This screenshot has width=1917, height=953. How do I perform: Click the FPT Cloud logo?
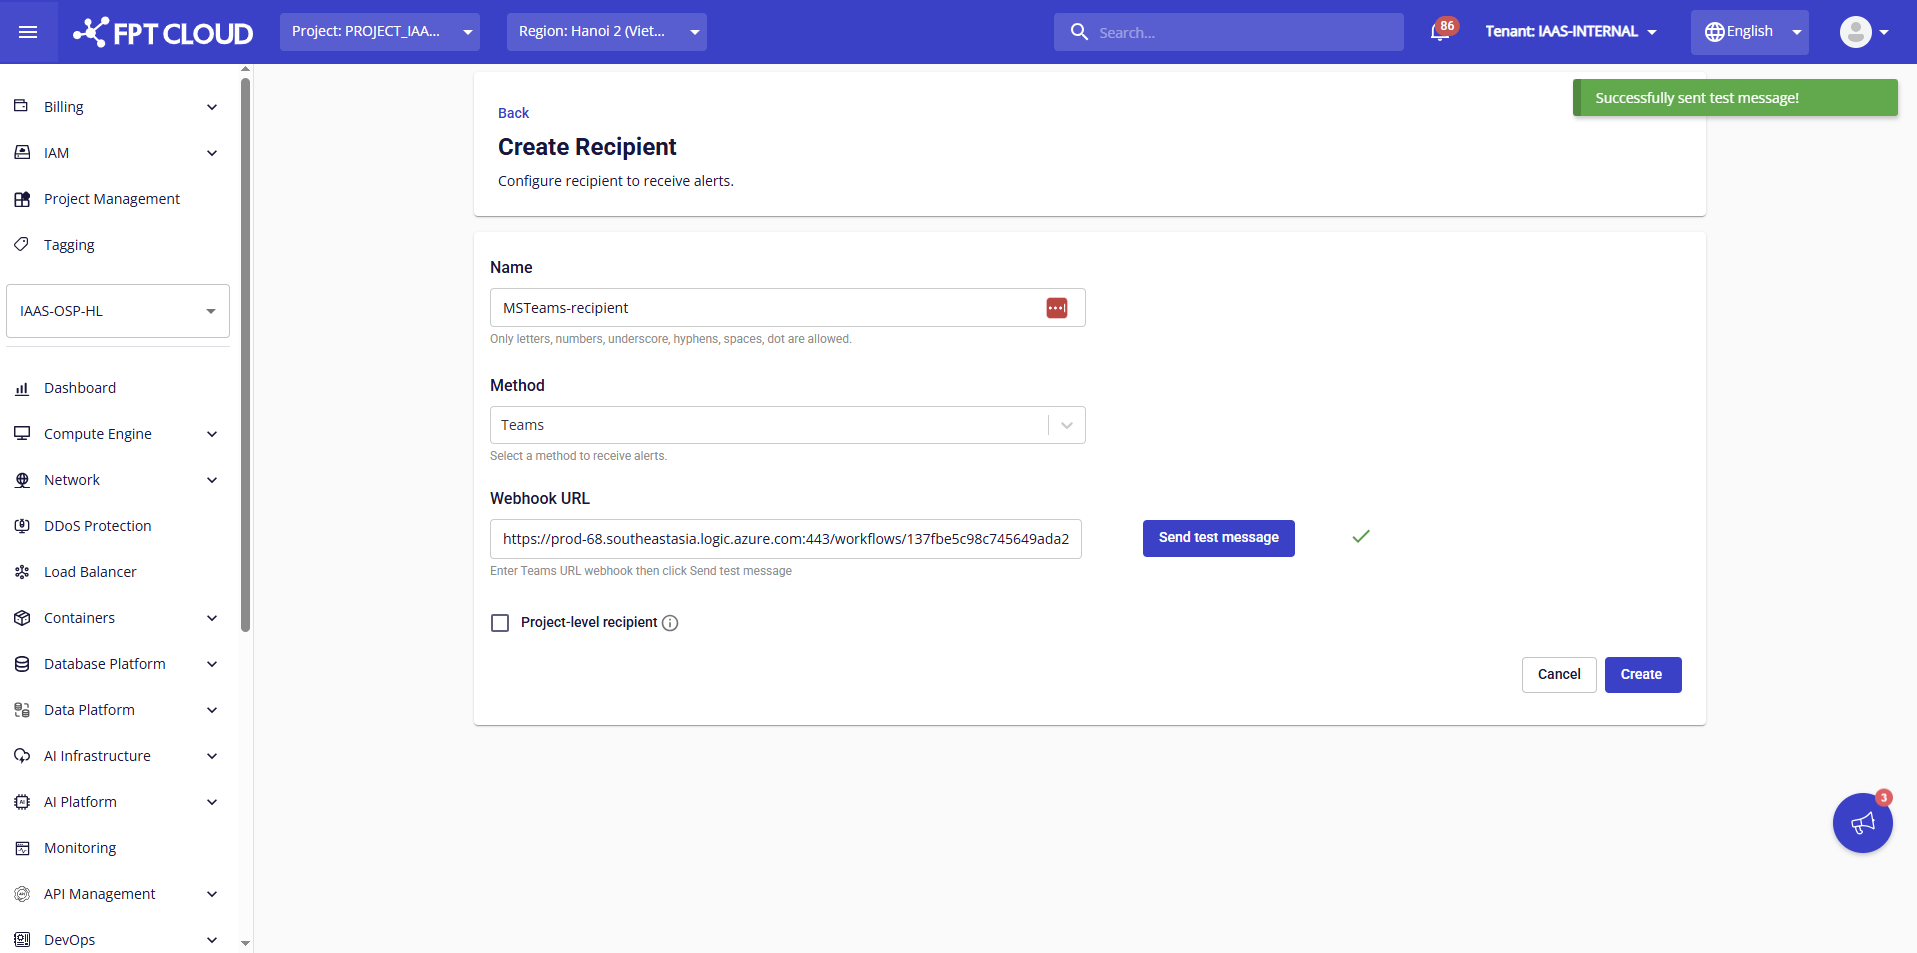(164, 32)
